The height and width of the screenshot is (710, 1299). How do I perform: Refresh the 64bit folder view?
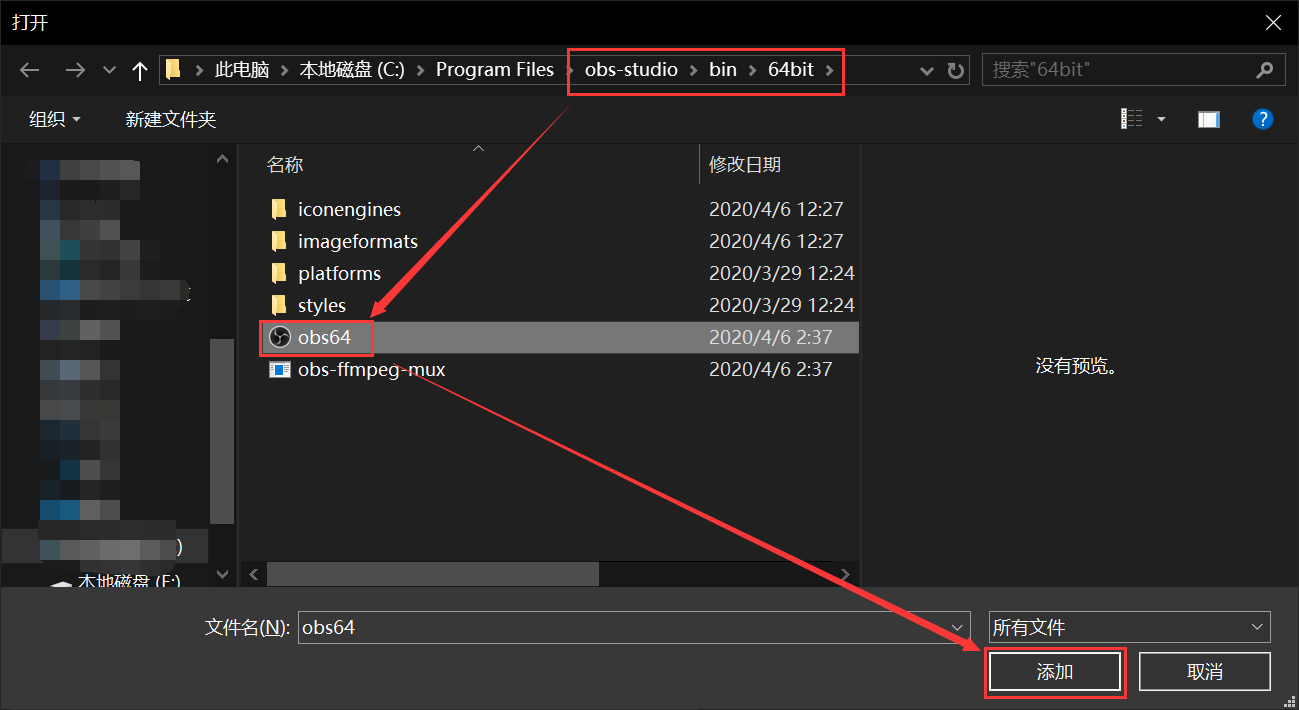[x=956, y=70]
